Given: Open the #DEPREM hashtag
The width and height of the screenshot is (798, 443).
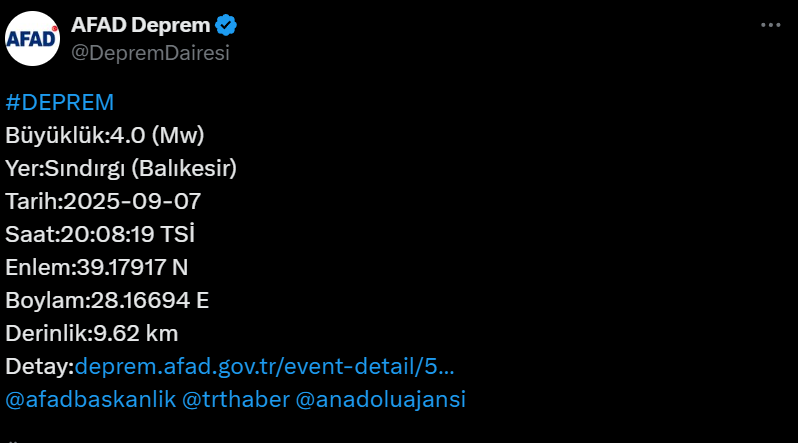Looking at the screenshot, I should pyautogui.click(x=60, y=103).
